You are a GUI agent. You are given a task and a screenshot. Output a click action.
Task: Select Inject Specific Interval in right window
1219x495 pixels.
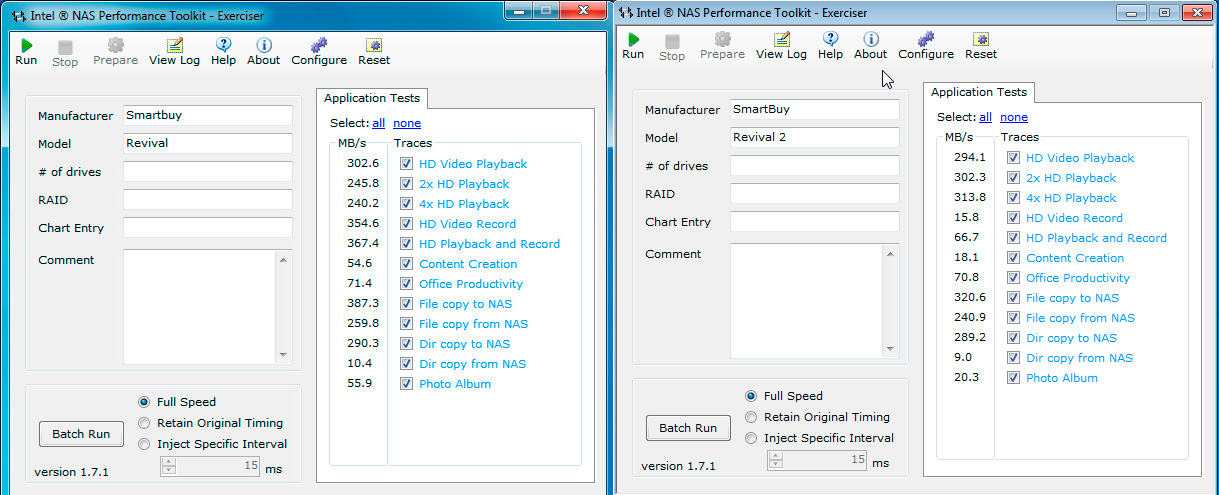point(751,438)
